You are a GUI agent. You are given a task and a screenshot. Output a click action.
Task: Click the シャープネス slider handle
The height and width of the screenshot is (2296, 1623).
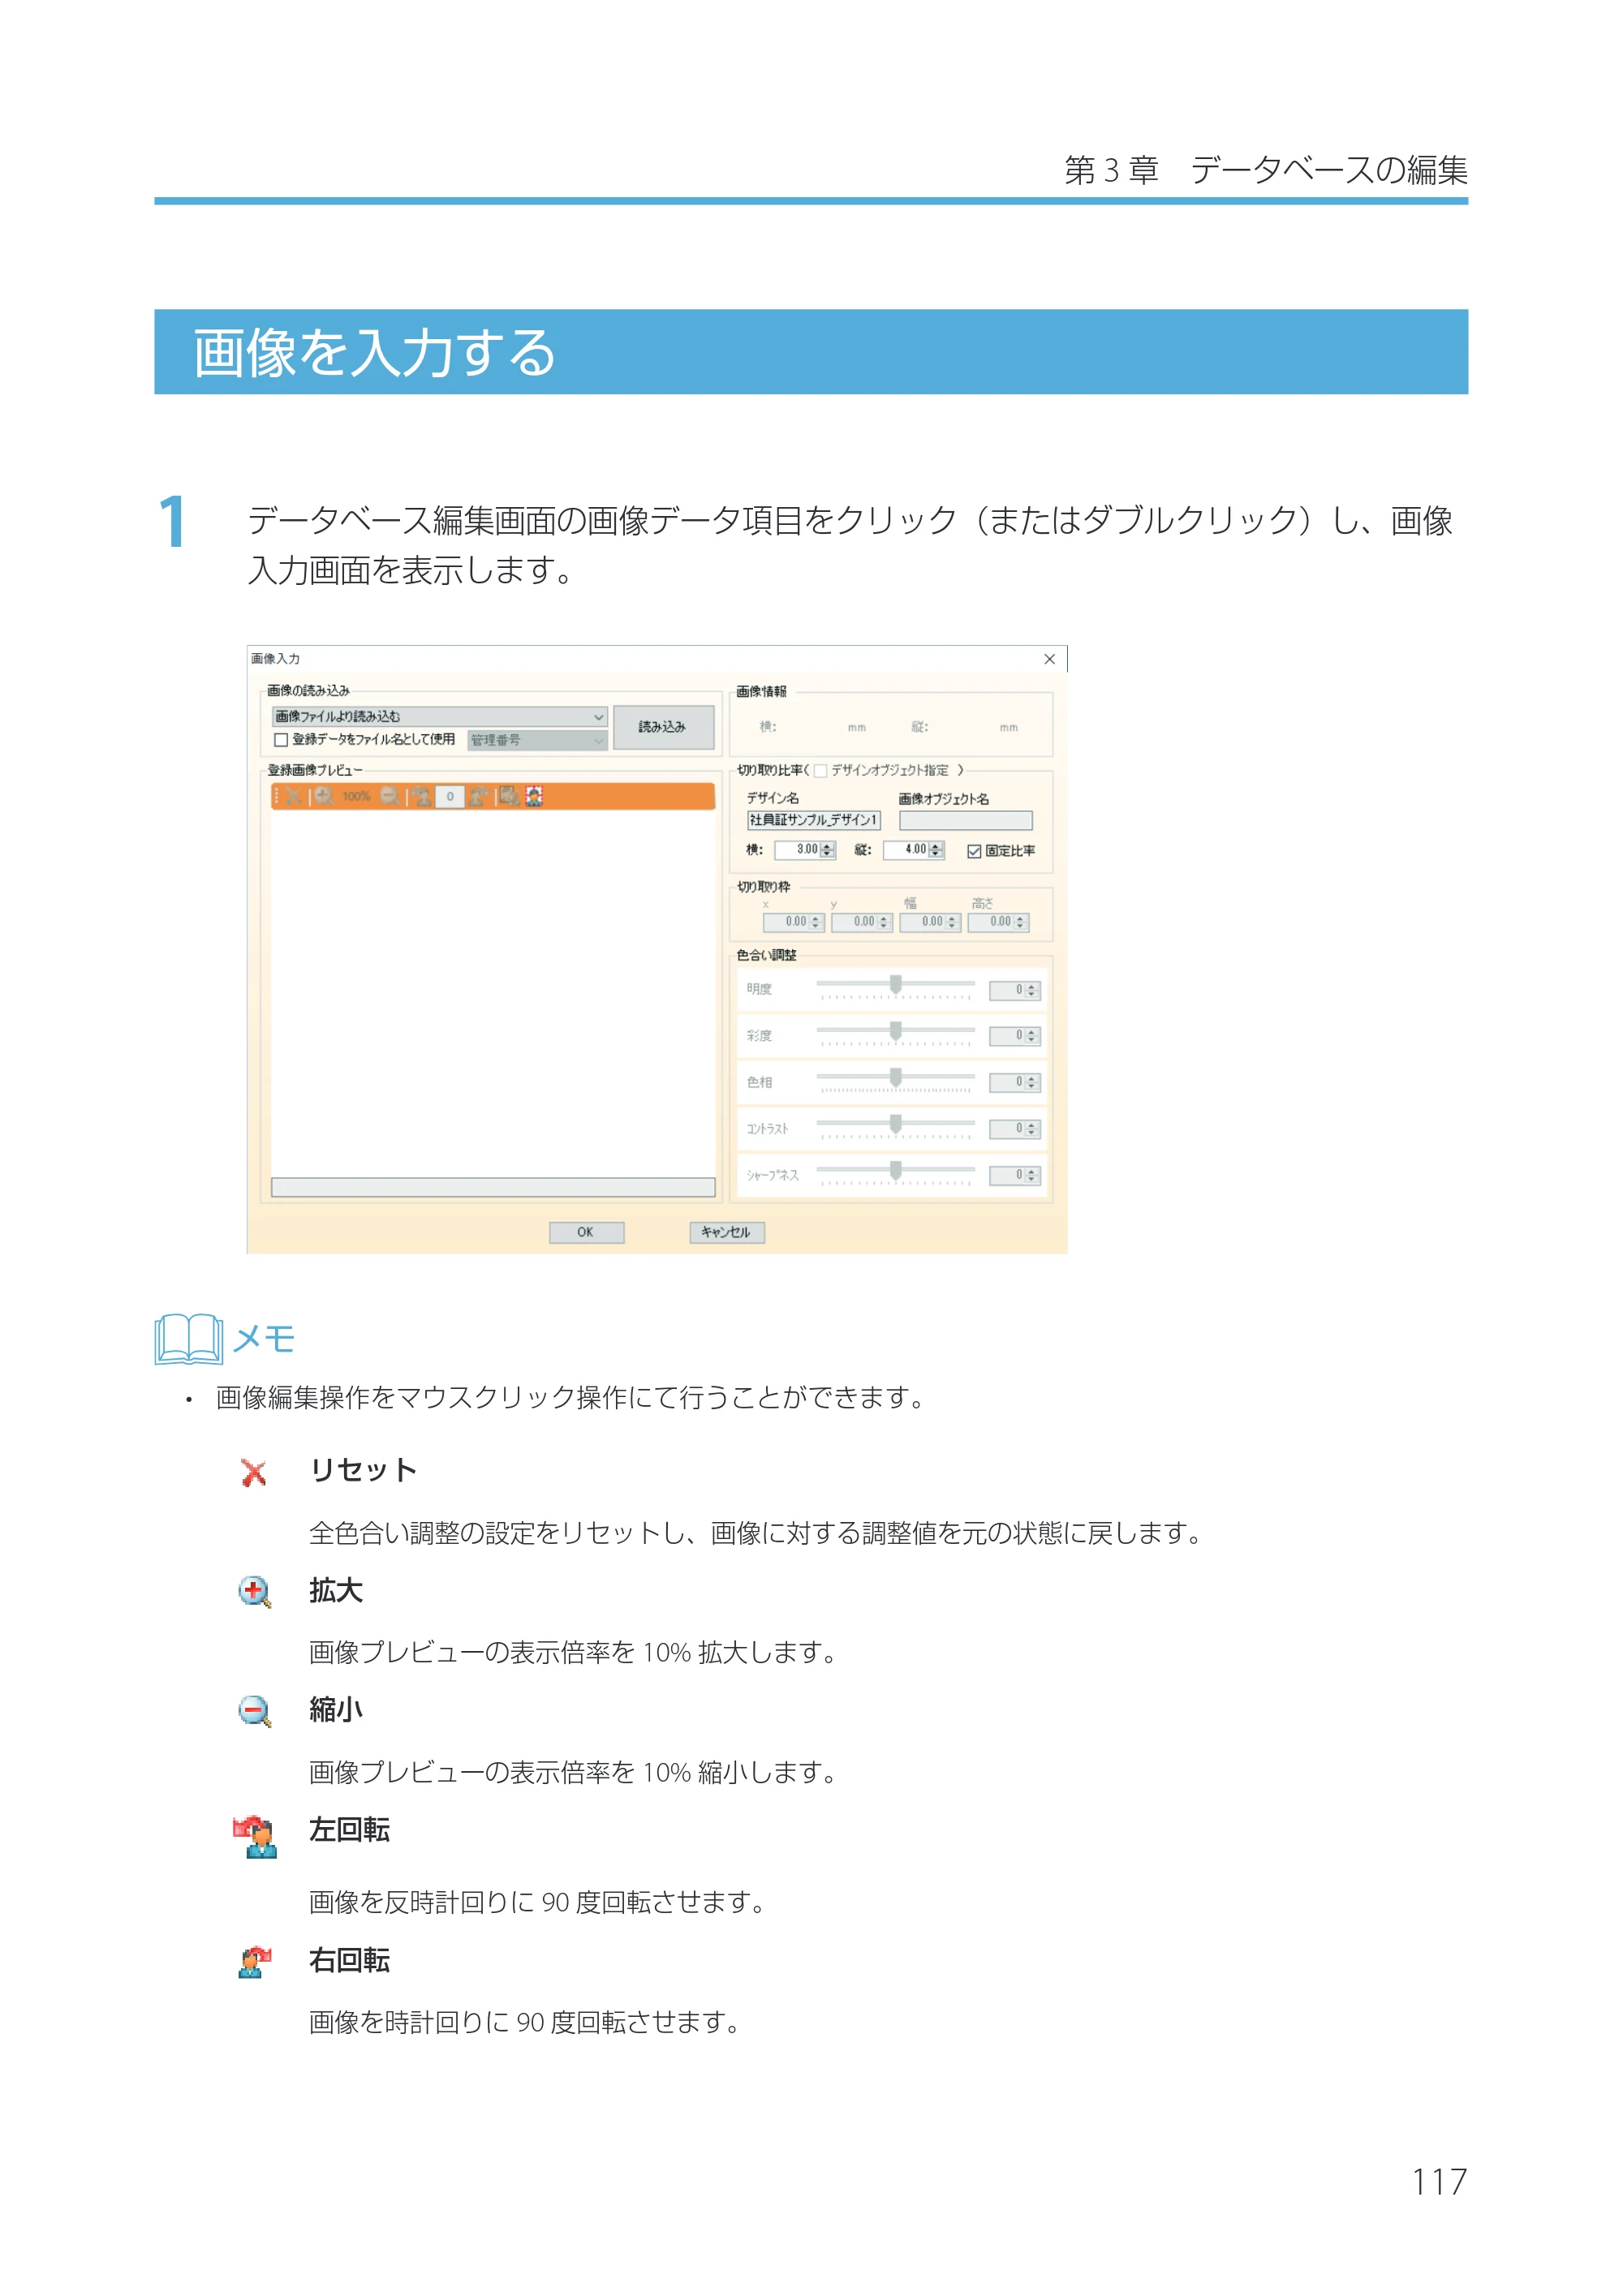[x=896, y=1170]
